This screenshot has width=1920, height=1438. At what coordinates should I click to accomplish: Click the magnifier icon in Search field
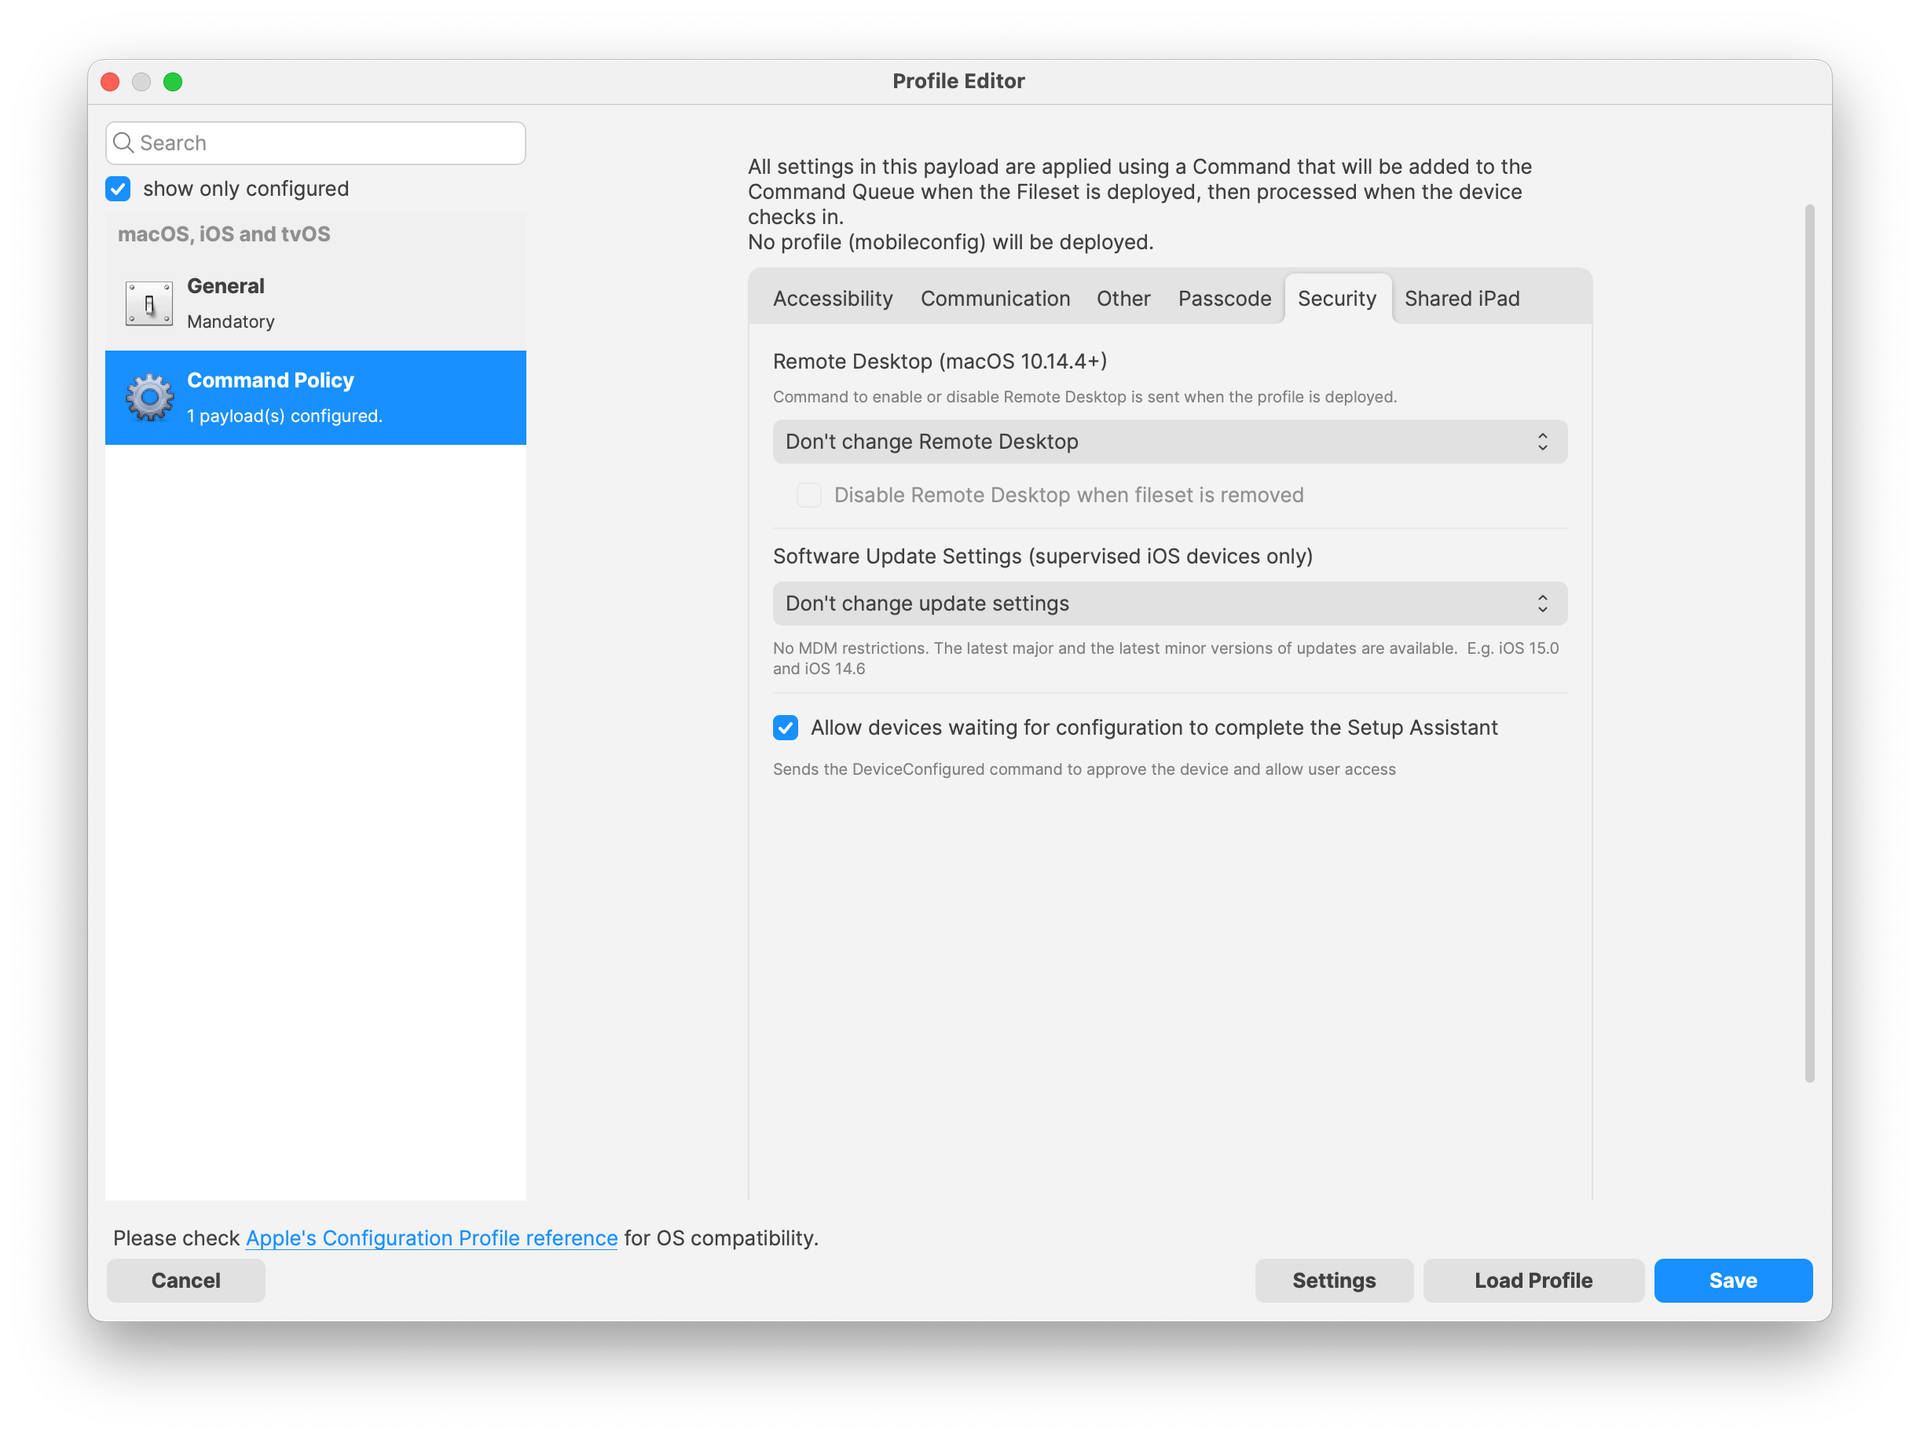[124, 143]
